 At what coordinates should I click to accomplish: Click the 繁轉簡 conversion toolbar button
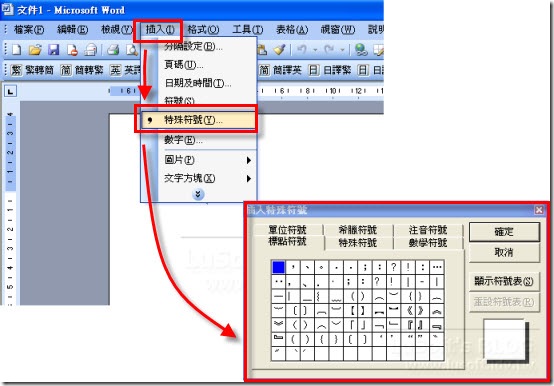pos(32,70)
